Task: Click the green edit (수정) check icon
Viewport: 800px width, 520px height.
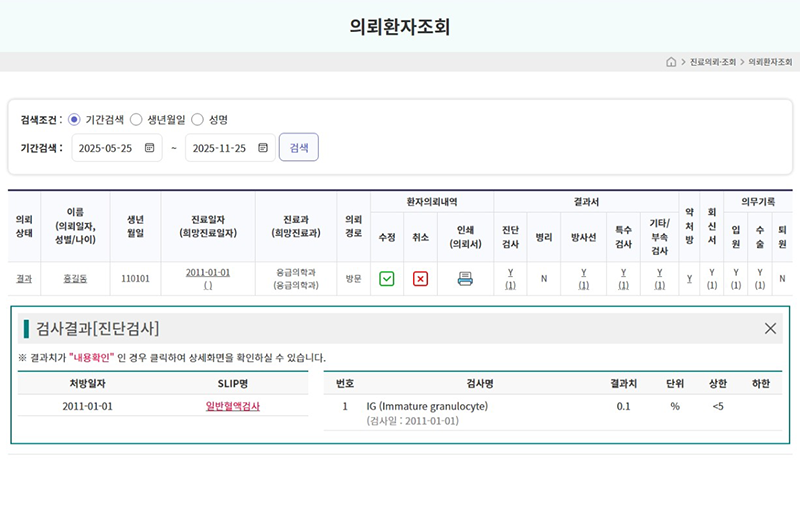Action: point(387,279)
